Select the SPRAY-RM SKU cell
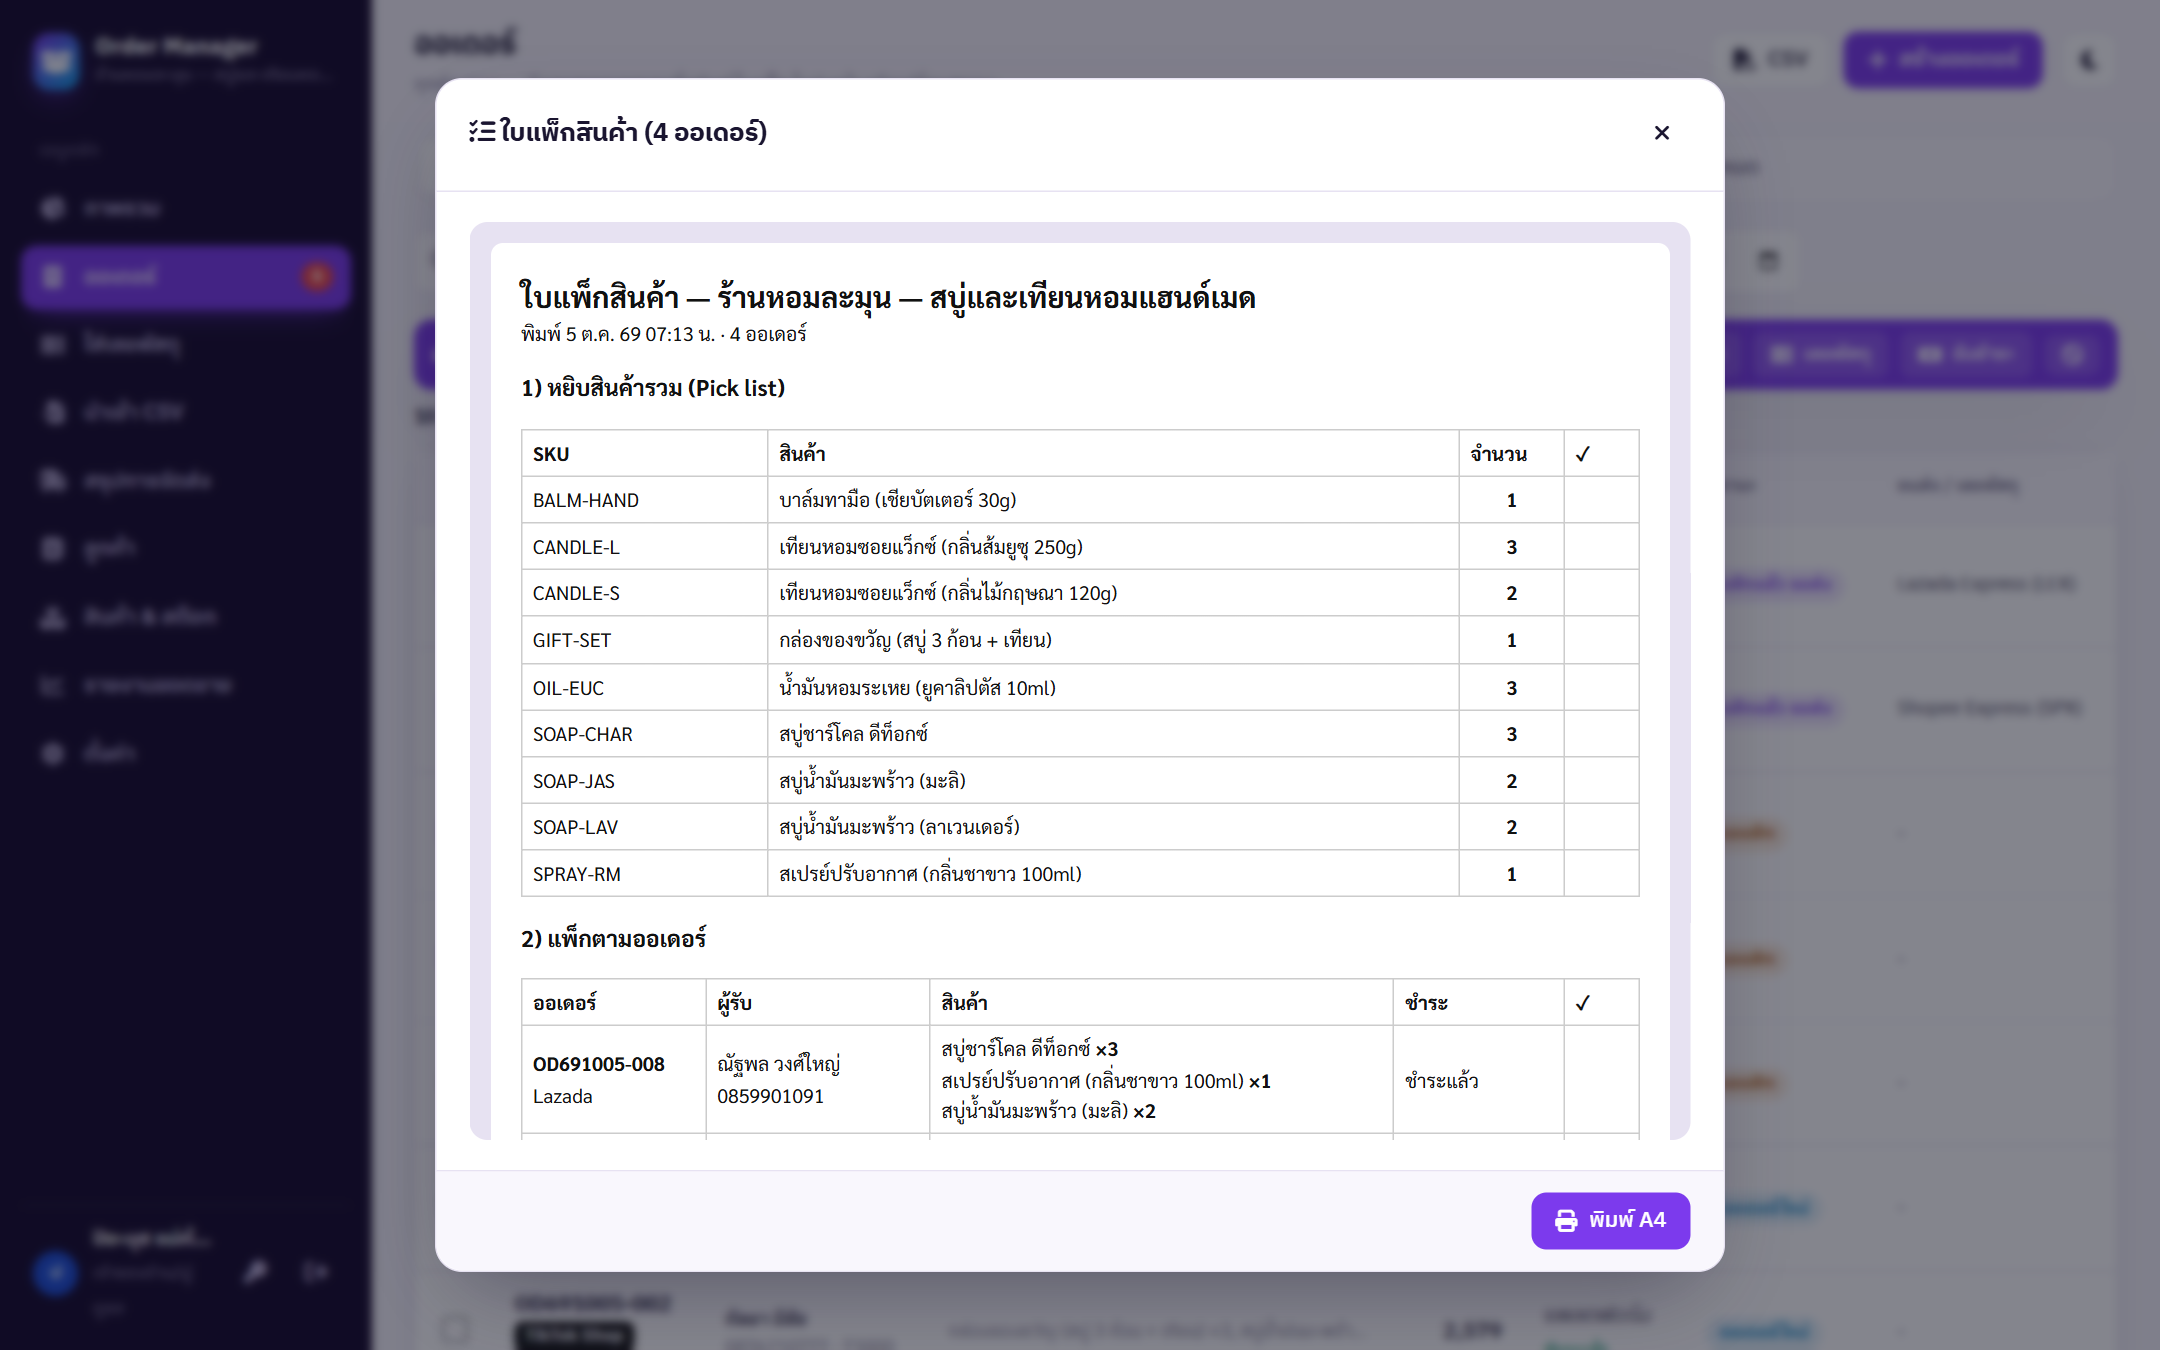2160x1350 pixels. click(644, 874)
